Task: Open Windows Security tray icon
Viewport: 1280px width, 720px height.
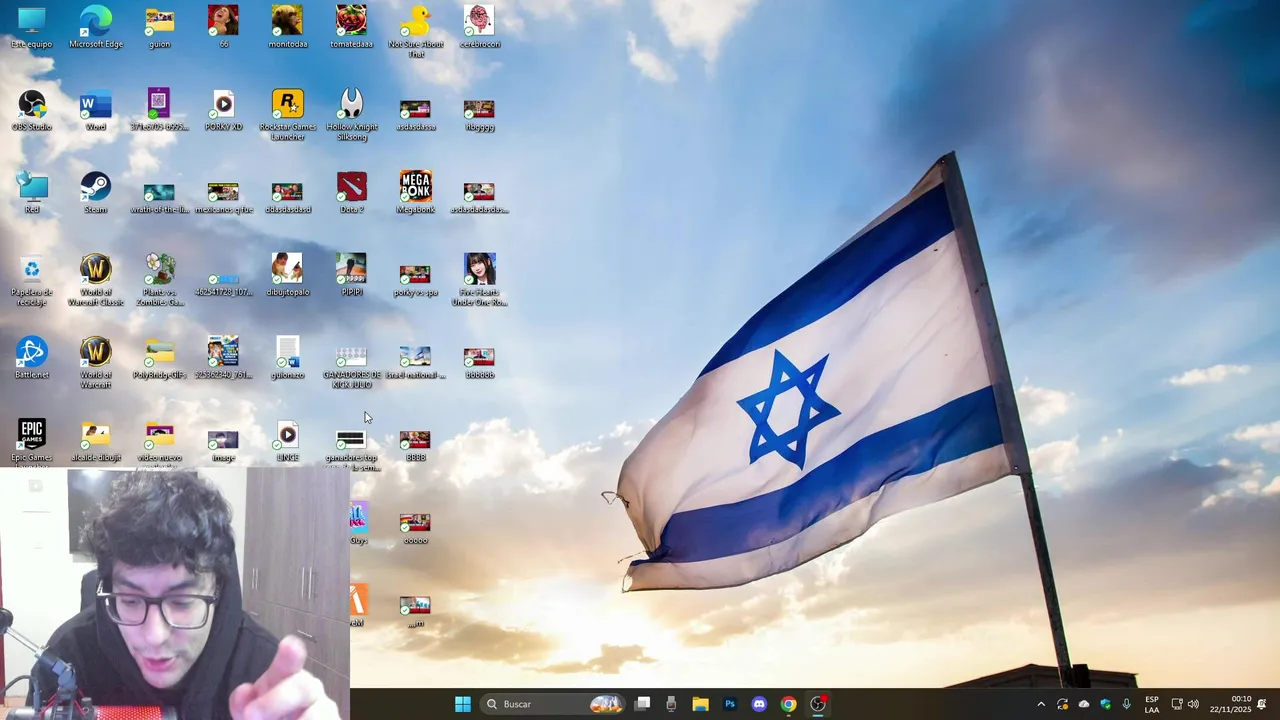Action: 1105,704
